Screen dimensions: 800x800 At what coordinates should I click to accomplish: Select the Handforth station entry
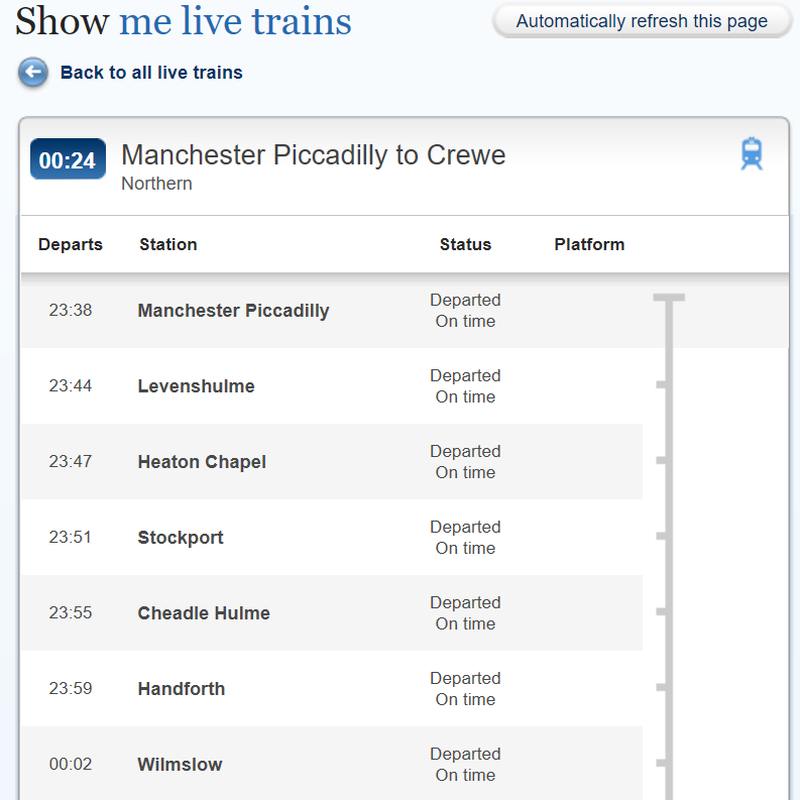click(181, 689)
